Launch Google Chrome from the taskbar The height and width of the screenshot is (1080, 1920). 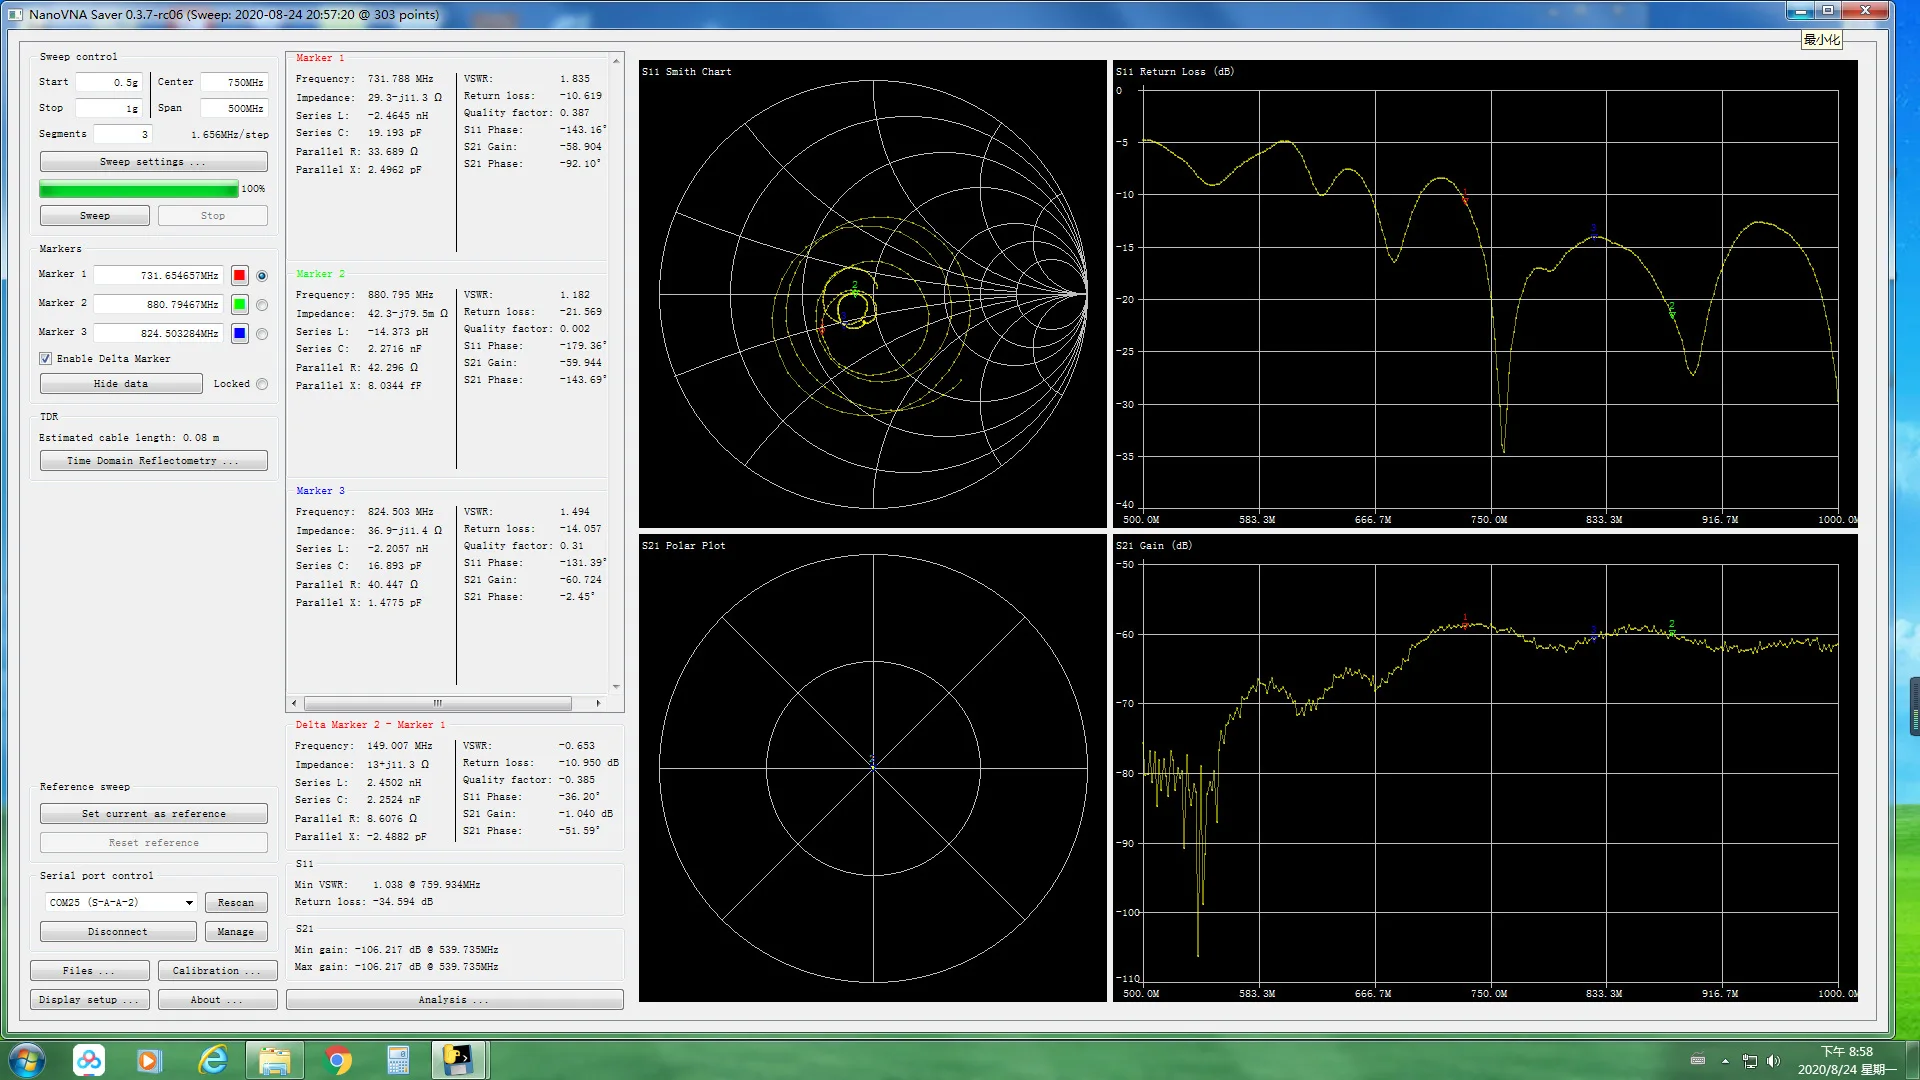click(x=338, y=1060)
